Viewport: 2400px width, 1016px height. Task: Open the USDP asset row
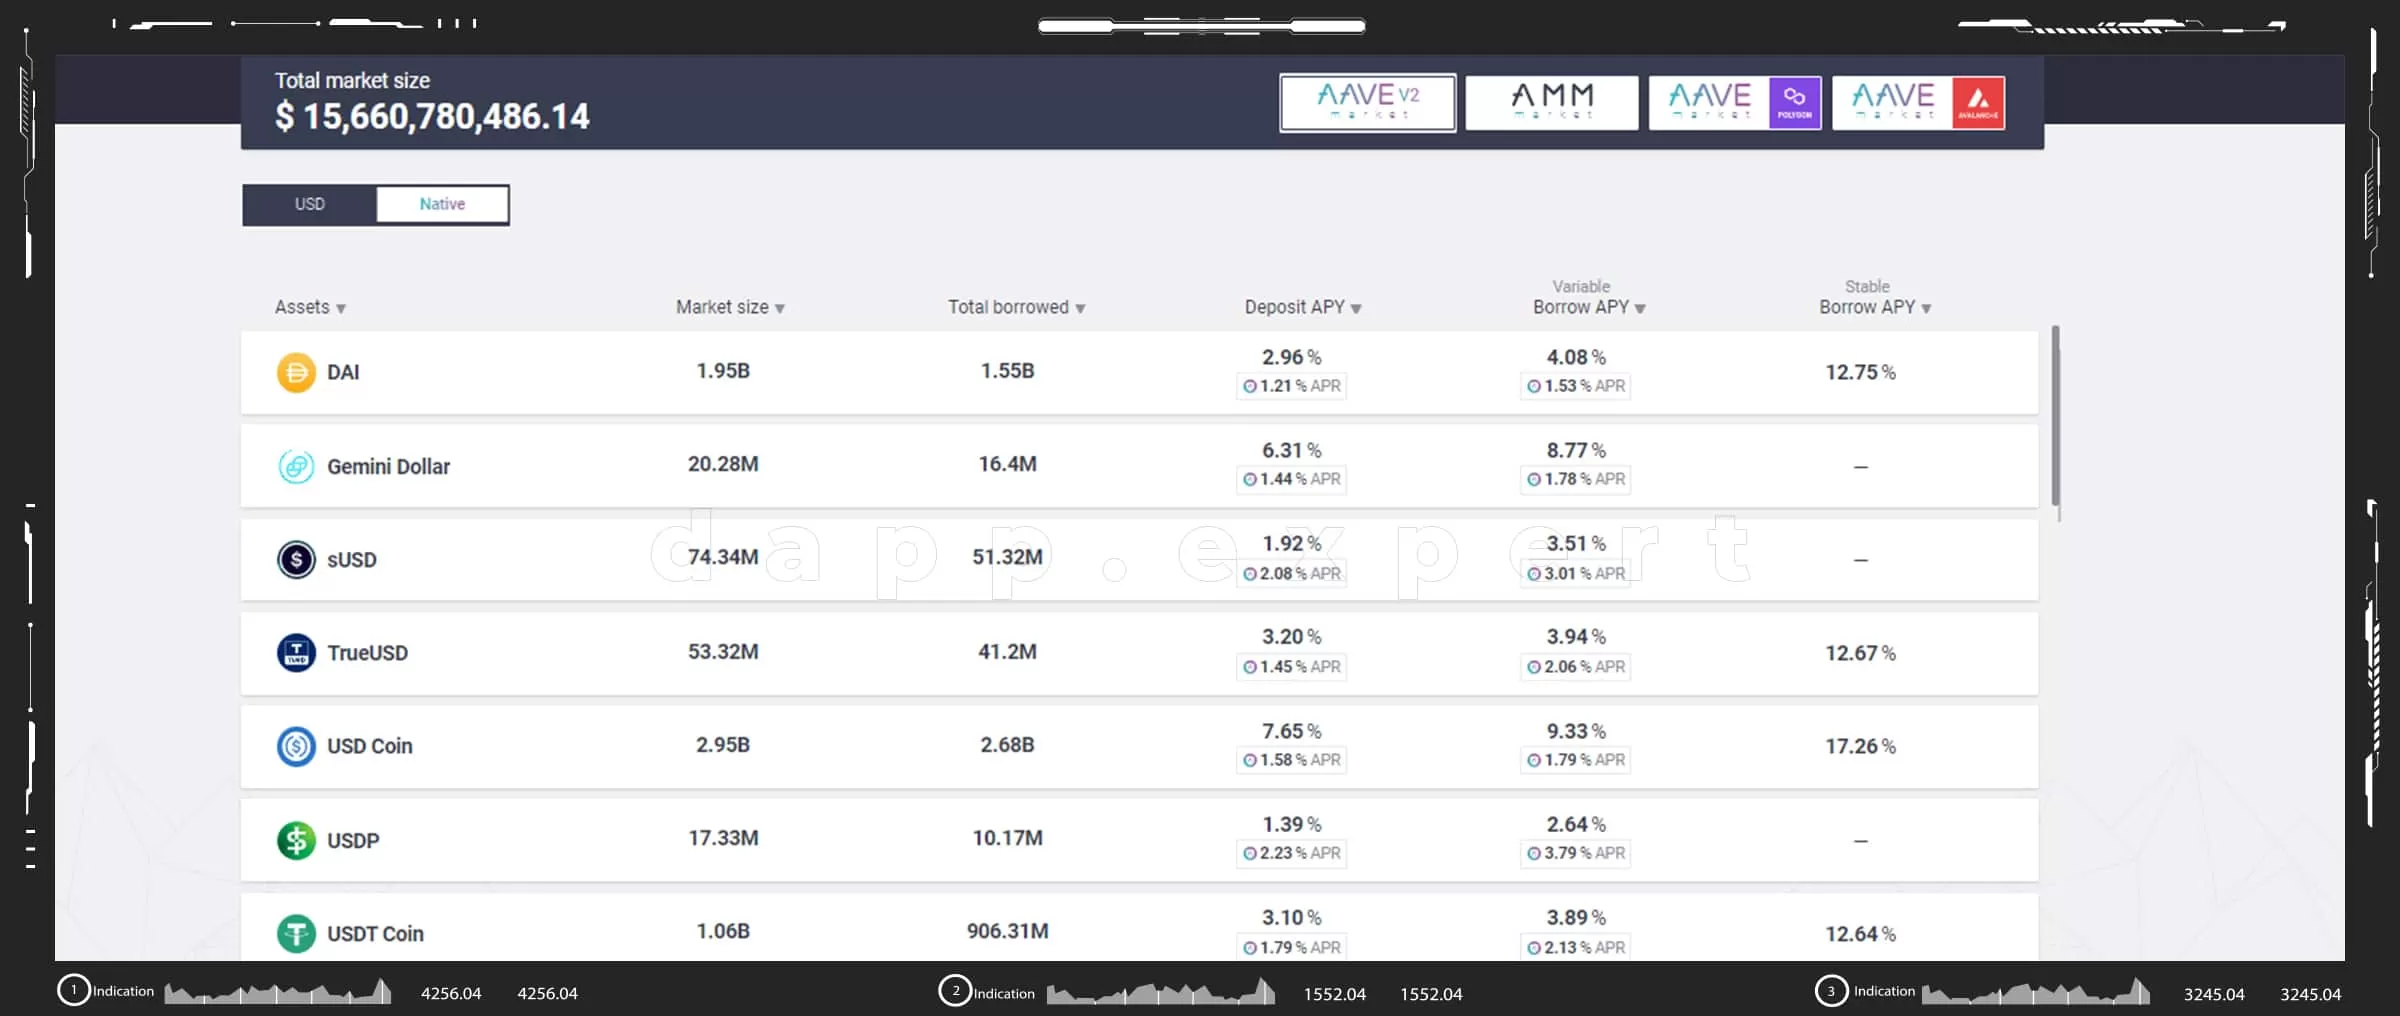(x=1139, y=840)
